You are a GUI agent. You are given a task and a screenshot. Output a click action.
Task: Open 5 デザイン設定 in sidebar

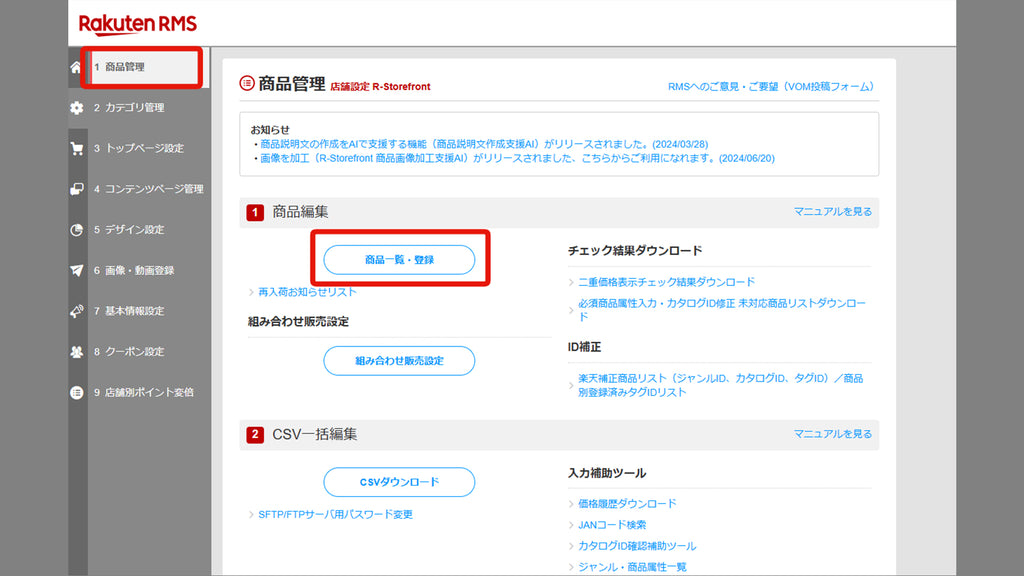pos(129,230)
